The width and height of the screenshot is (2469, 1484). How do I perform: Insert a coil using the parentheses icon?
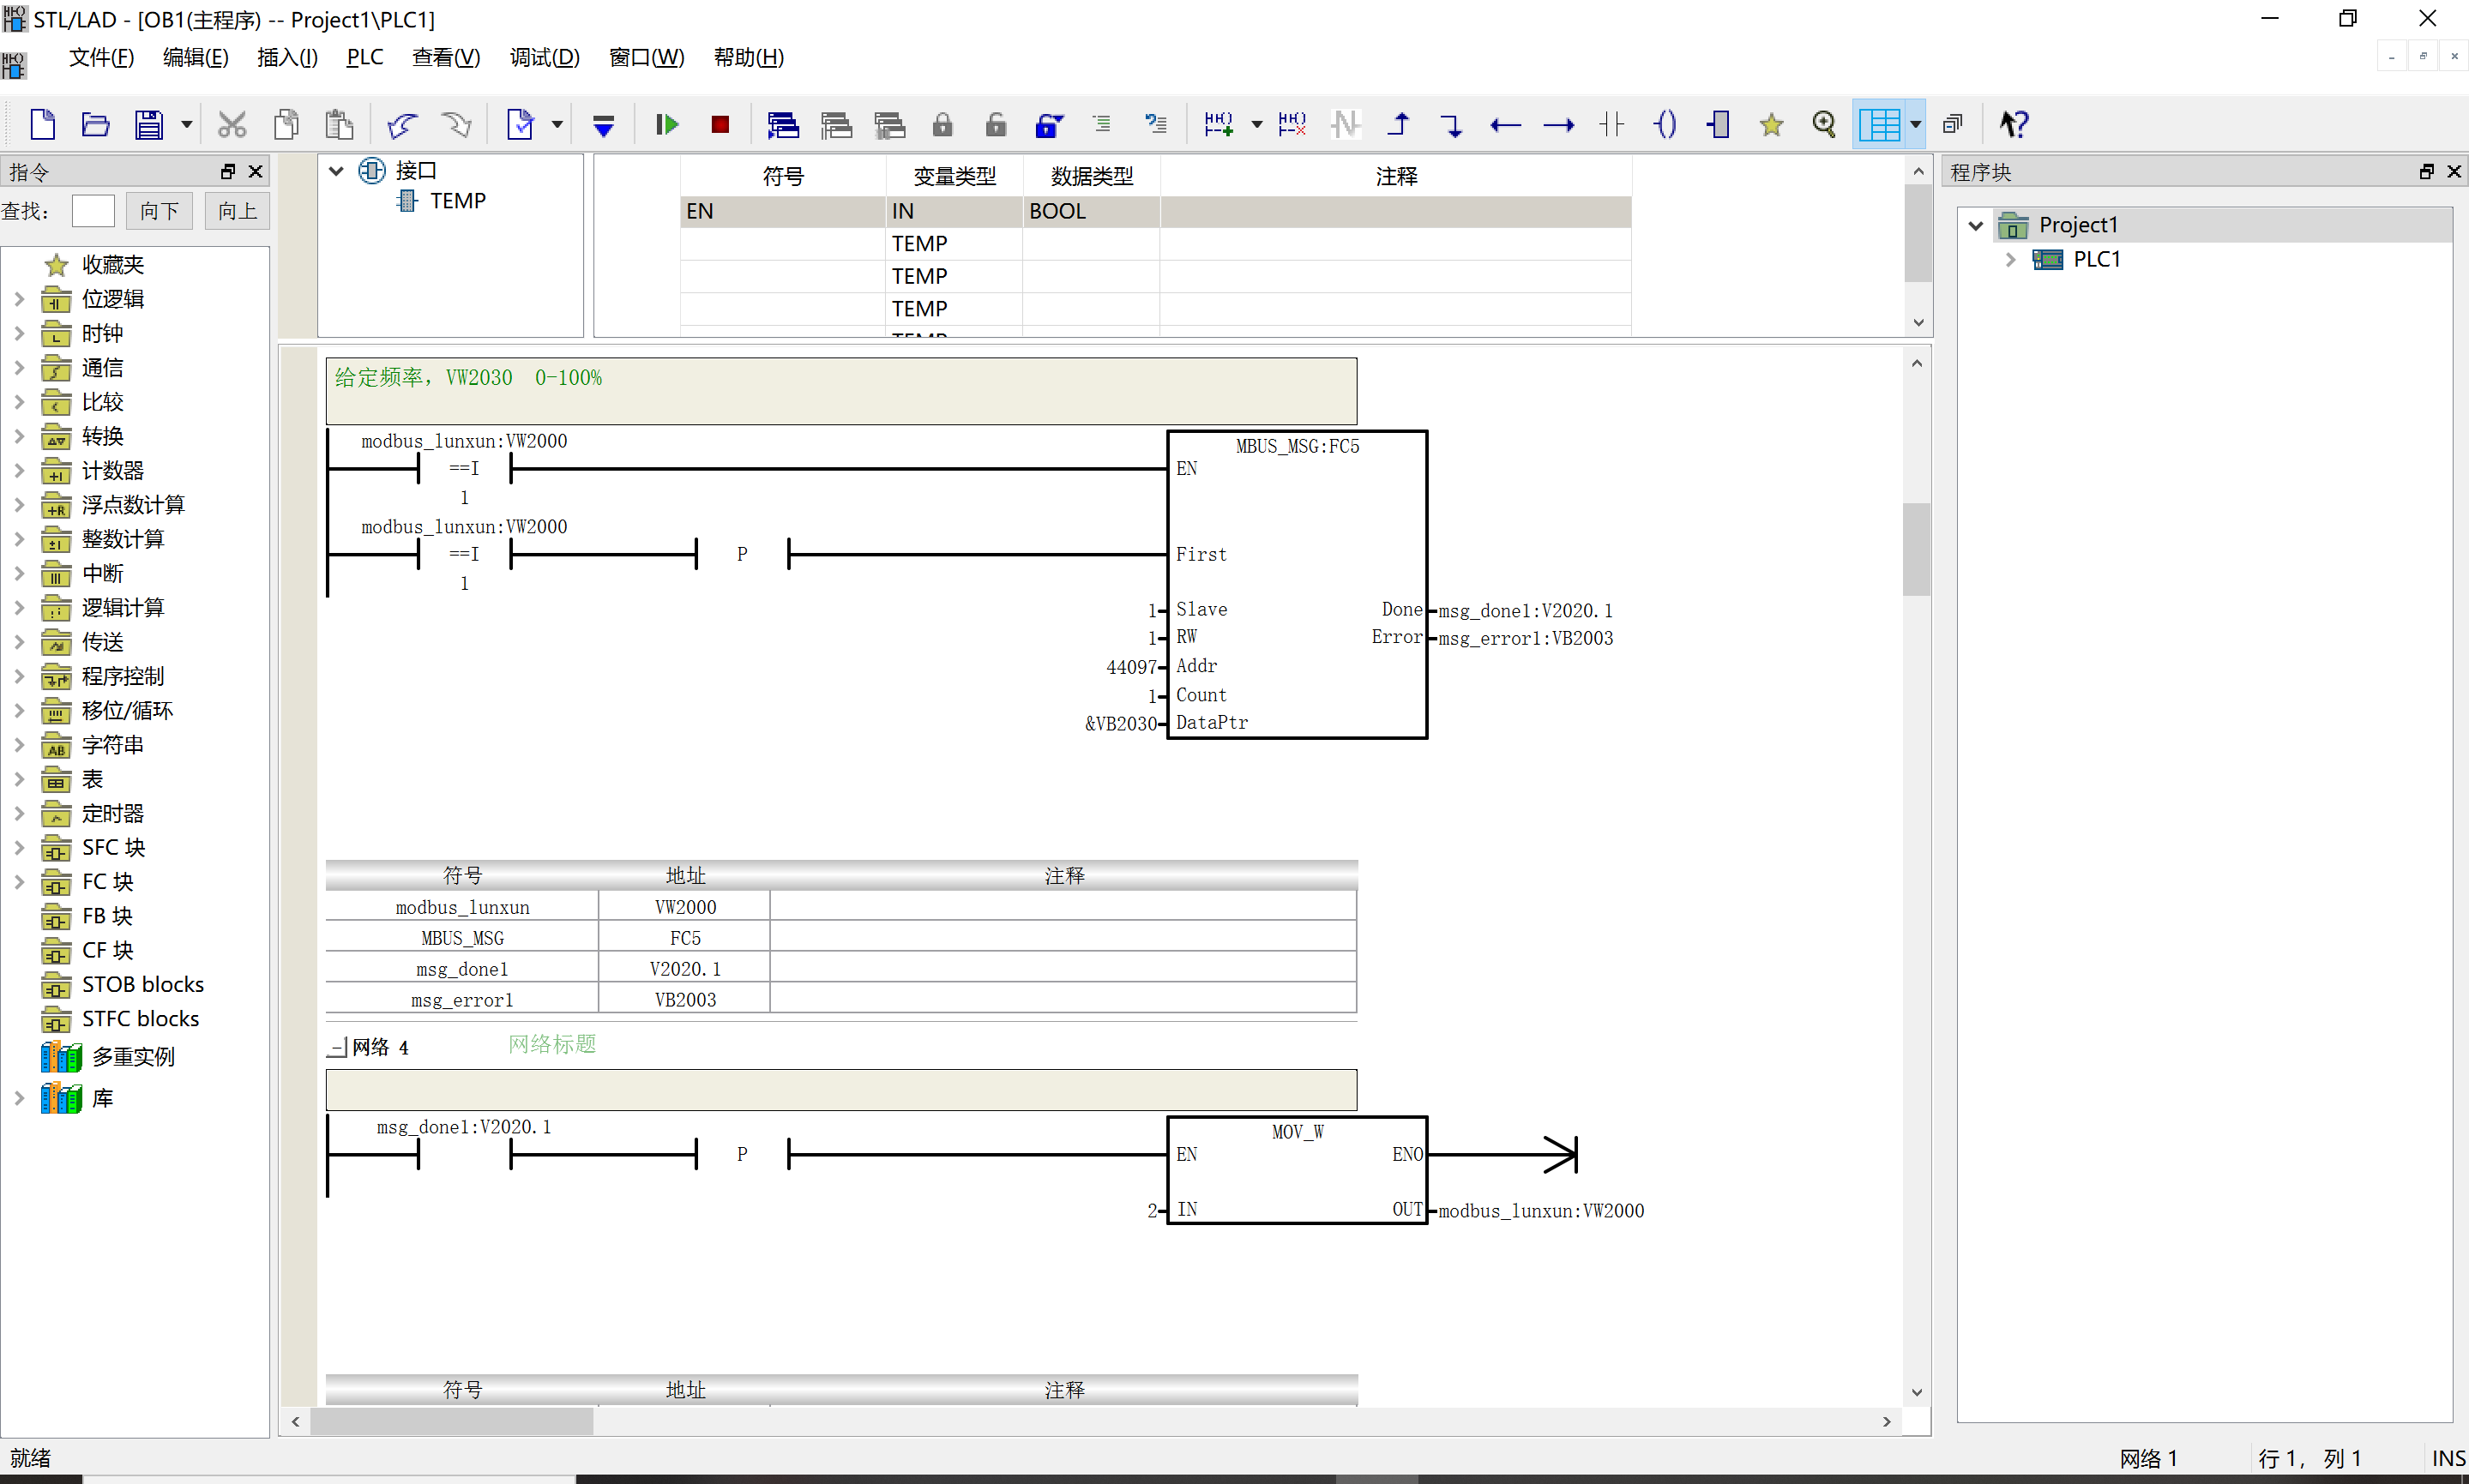pyautogui.click(x=1666, y=125)
